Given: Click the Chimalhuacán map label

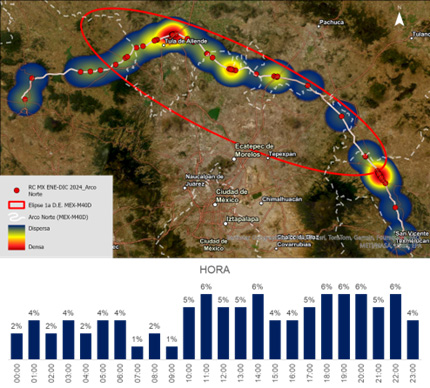Looking at the screenshot, I should point(282,199).
